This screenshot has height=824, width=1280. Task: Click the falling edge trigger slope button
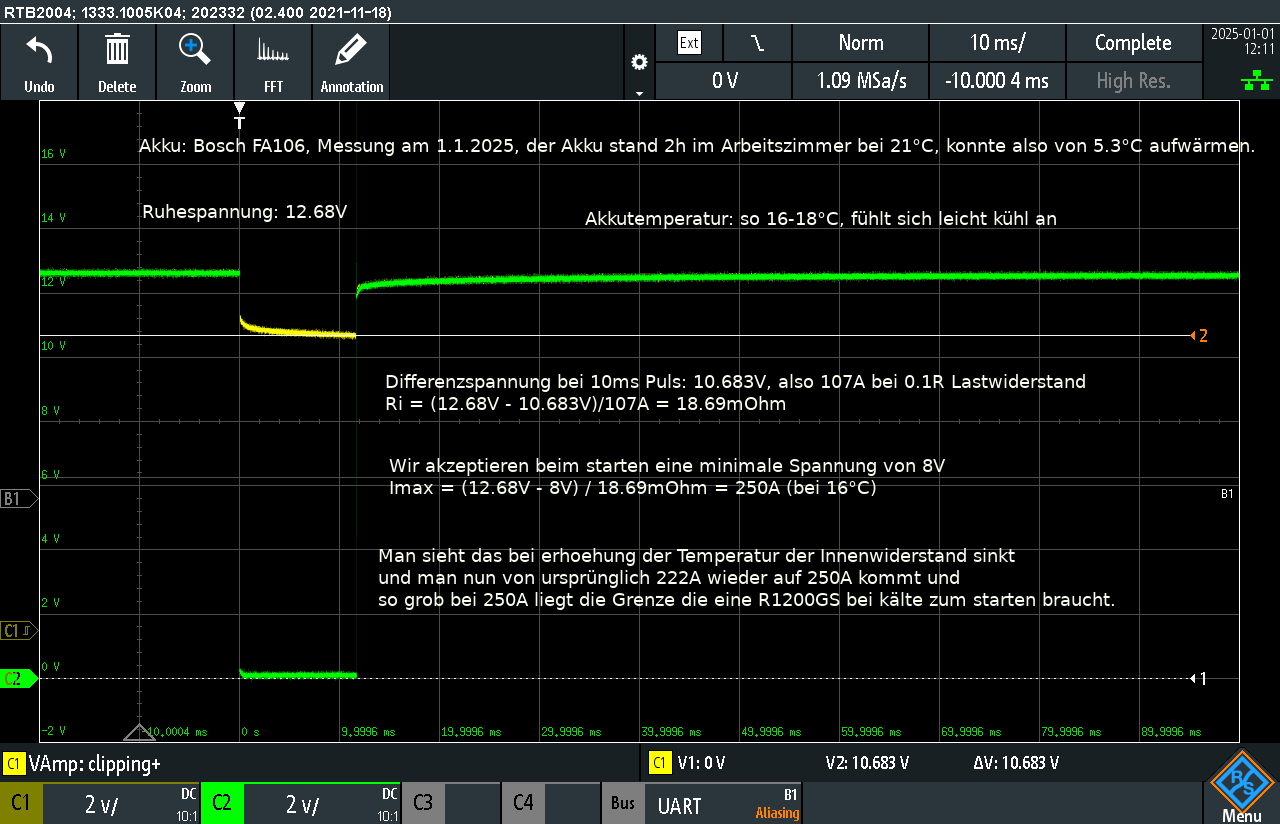[x=757, y=43]
